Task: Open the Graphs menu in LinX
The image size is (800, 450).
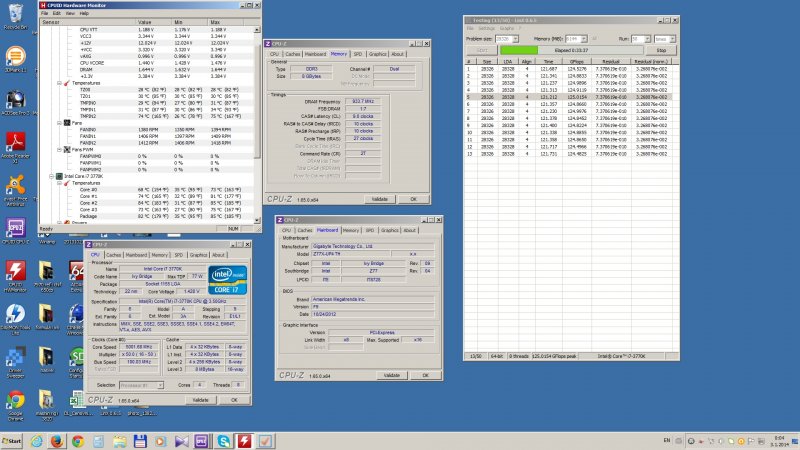Action: coord(507,29)
